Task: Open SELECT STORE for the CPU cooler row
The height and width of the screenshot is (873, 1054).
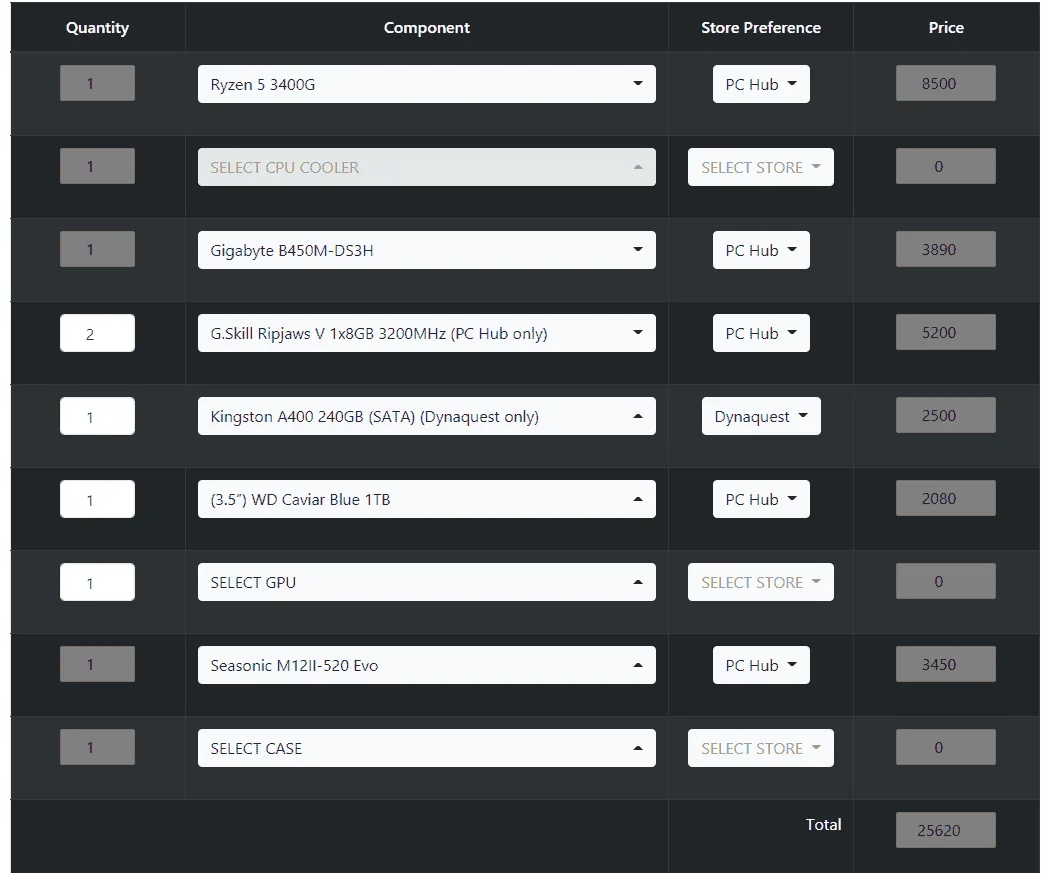Action: point(761,167)
